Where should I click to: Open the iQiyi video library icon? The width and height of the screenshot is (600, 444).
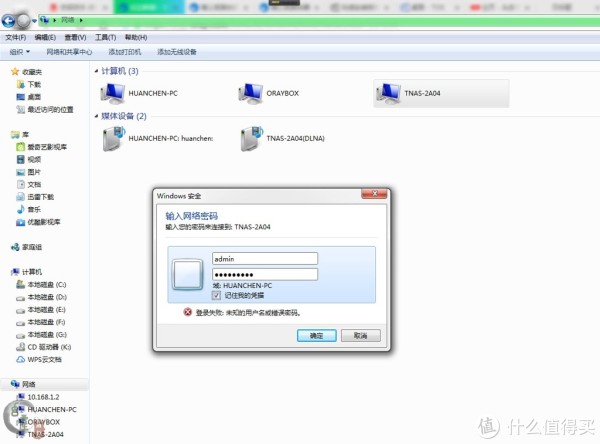click(21, 147)
